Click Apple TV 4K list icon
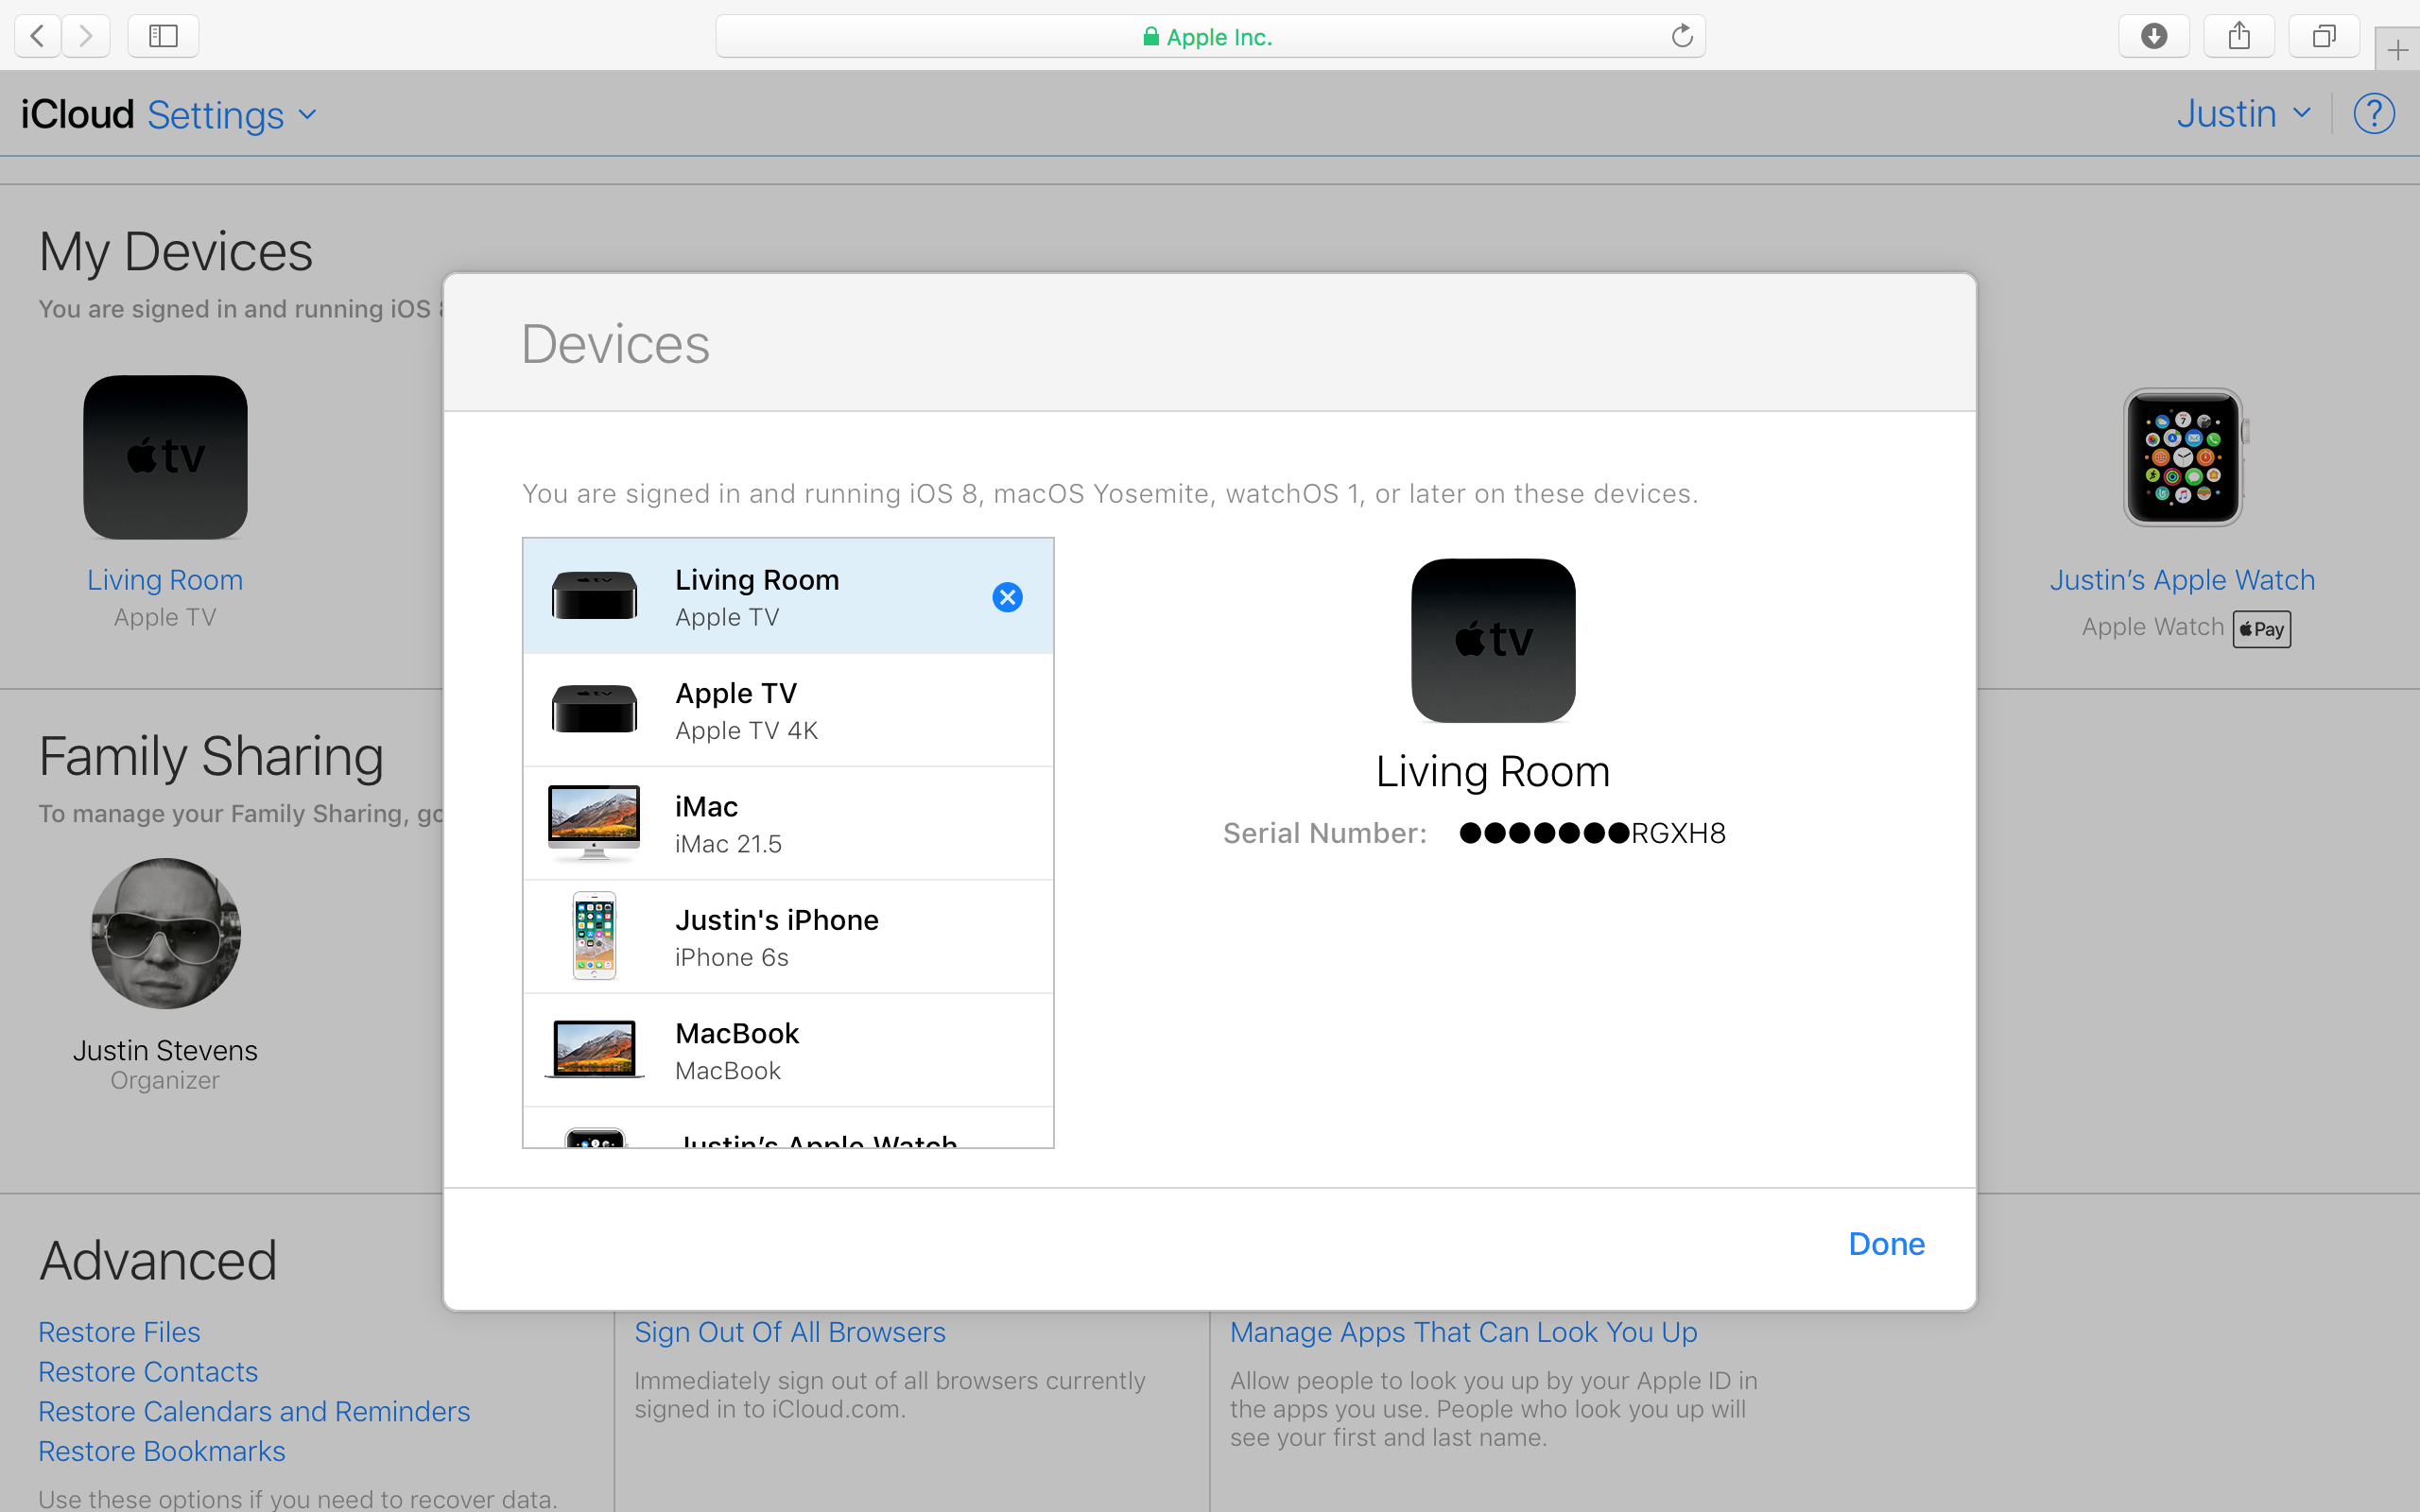Viewport: 2420px width, 1512px height. click(x=594, y=709)
